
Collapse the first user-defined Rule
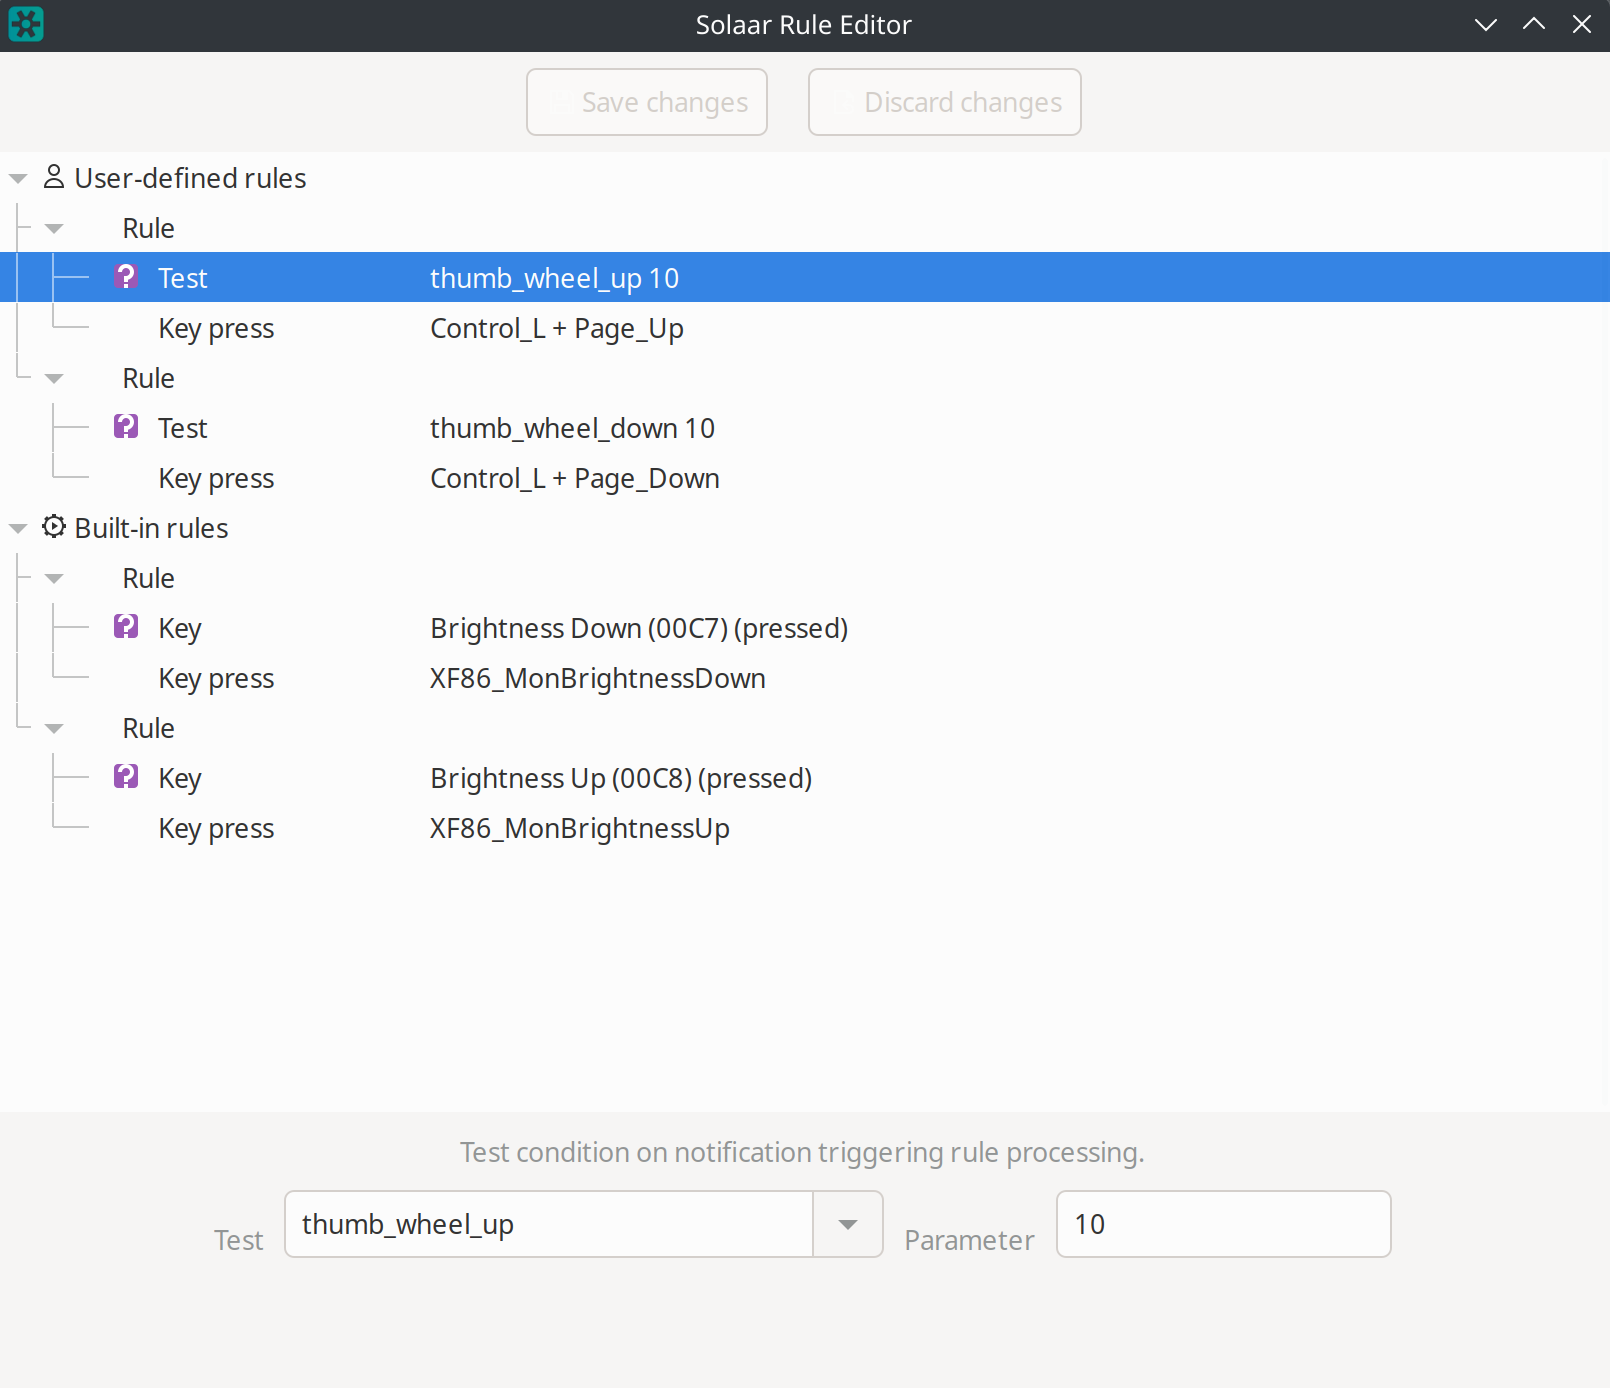[x=54, y=229]
